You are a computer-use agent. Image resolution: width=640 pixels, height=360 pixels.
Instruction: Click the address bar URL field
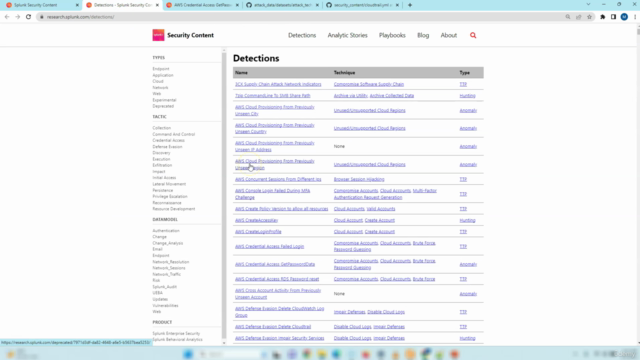(x=302, y=17)
